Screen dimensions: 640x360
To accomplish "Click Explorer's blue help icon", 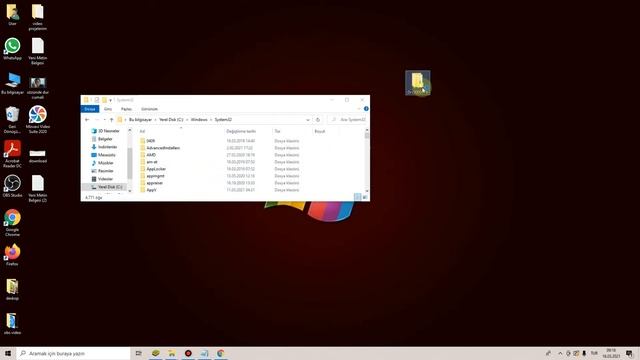I will pos(366,109).
